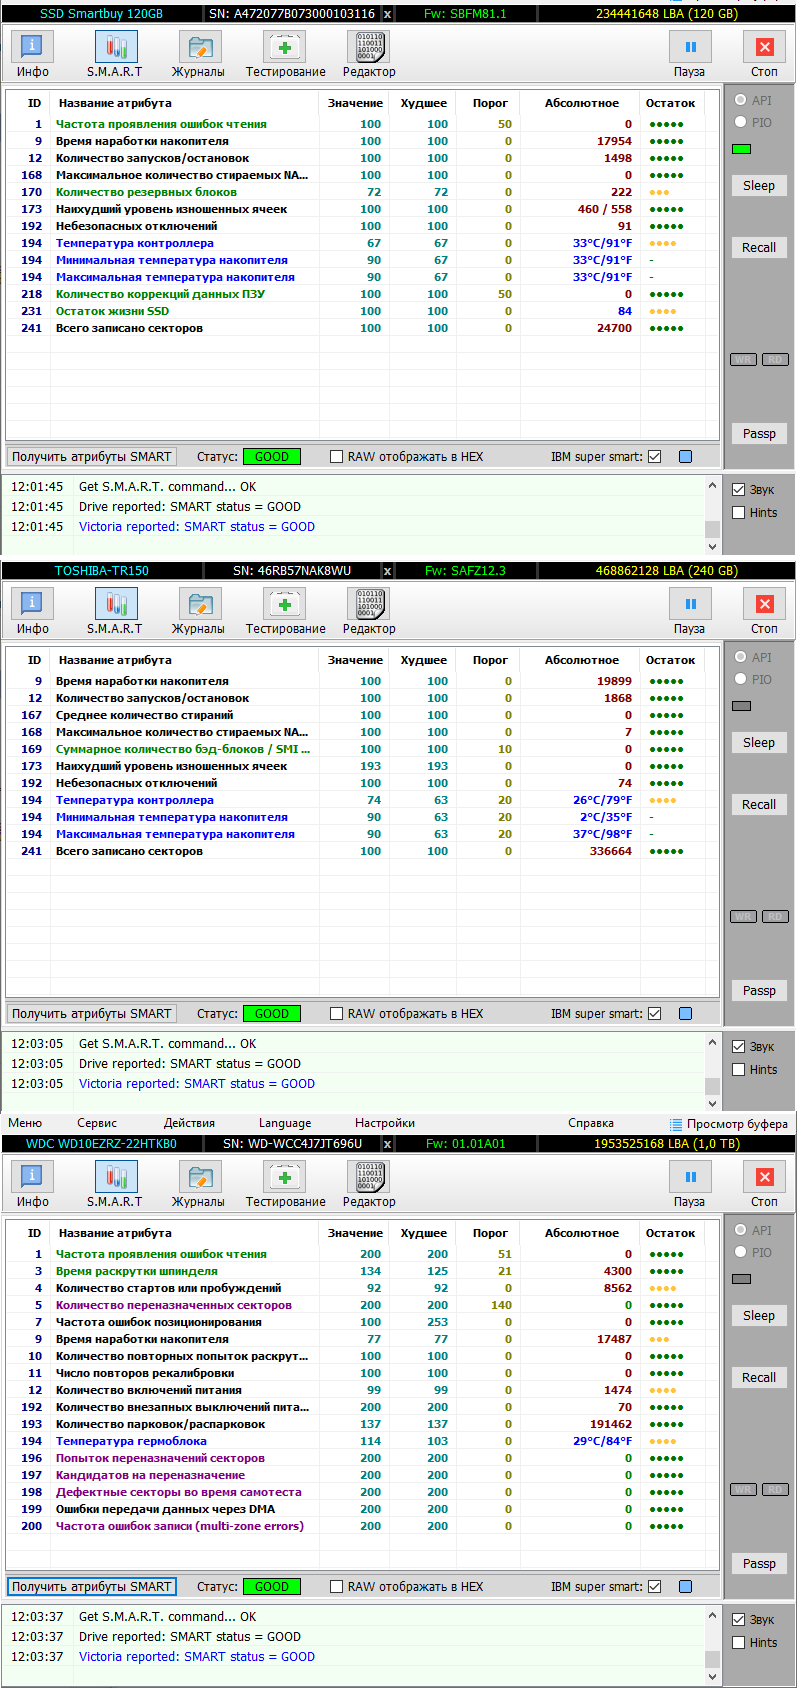Toggle Звук checkbox in SSD Smartbuy window
The image size is (804, 1688).
pos(739,490)
